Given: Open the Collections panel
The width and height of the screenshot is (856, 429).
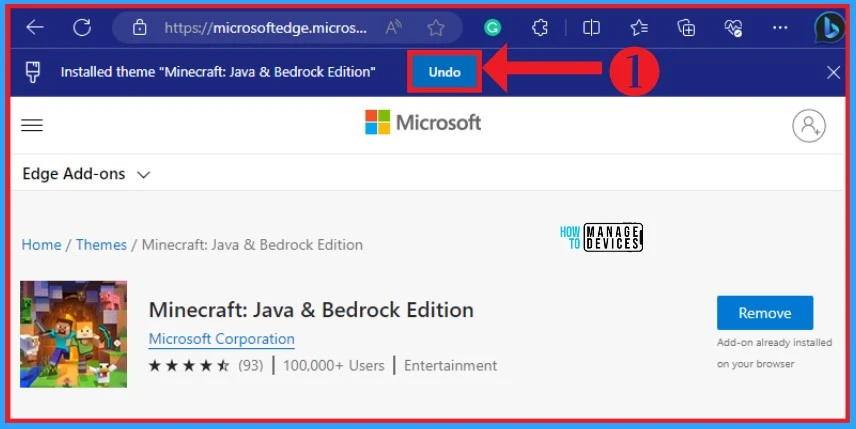Looking at the screenshot, I should pos(686,27).
